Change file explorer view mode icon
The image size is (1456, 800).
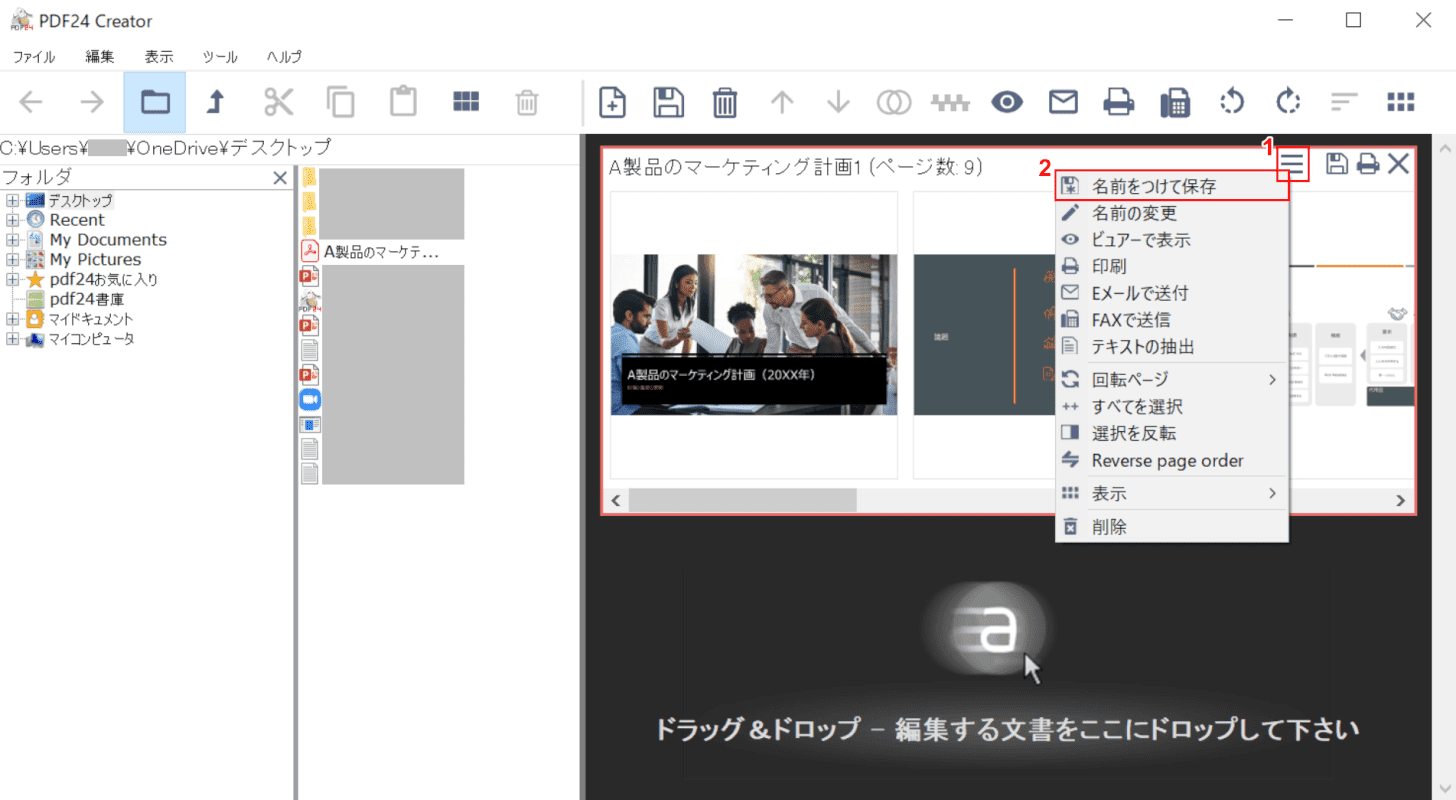coord(466,101)
